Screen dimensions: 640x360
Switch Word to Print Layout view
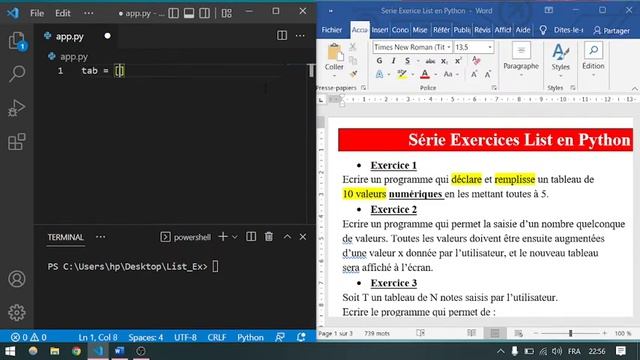click(495, 333)
